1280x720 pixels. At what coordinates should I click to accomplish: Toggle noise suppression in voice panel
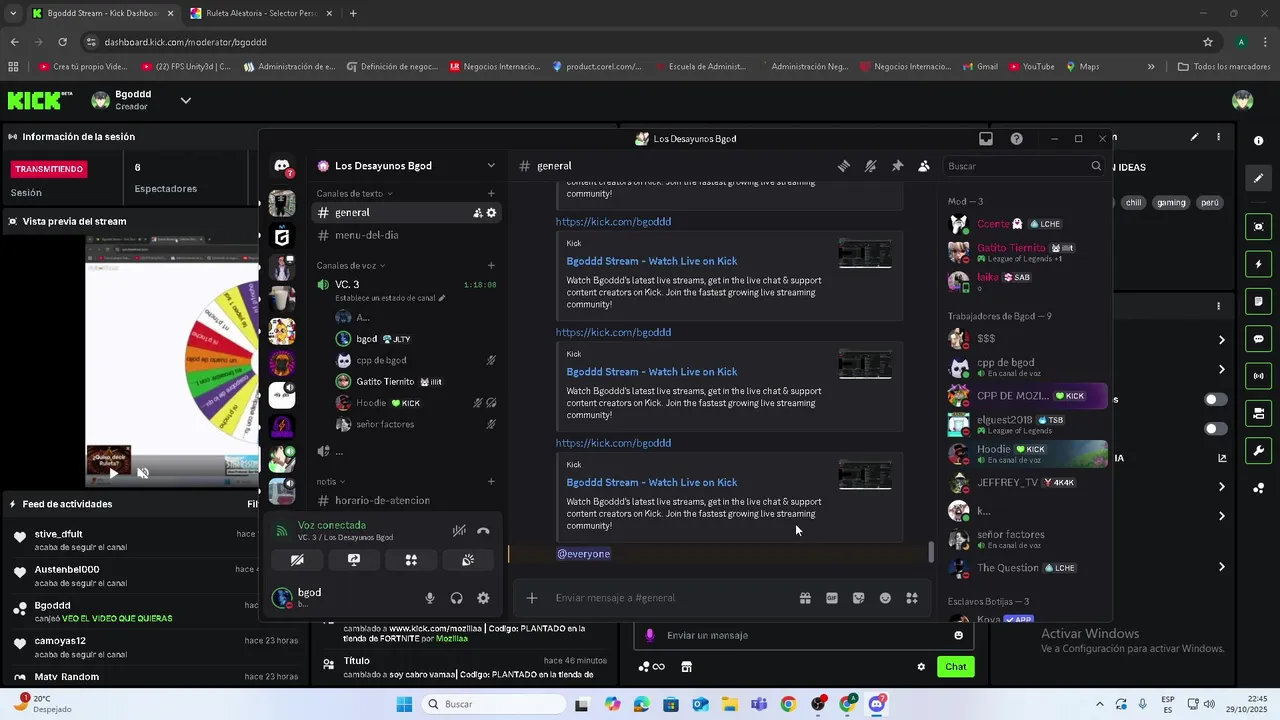click(459, 531)
